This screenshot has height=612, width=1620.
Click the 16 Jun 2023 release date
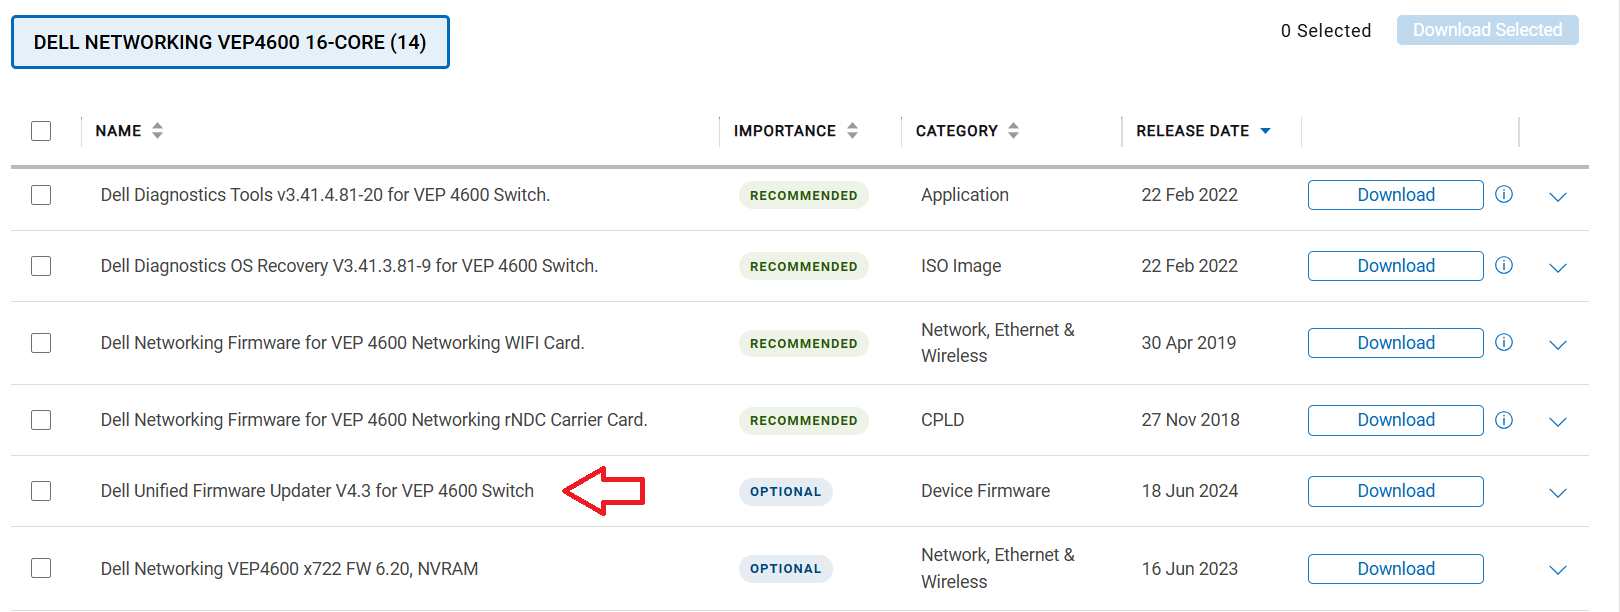click(1190, 569)
